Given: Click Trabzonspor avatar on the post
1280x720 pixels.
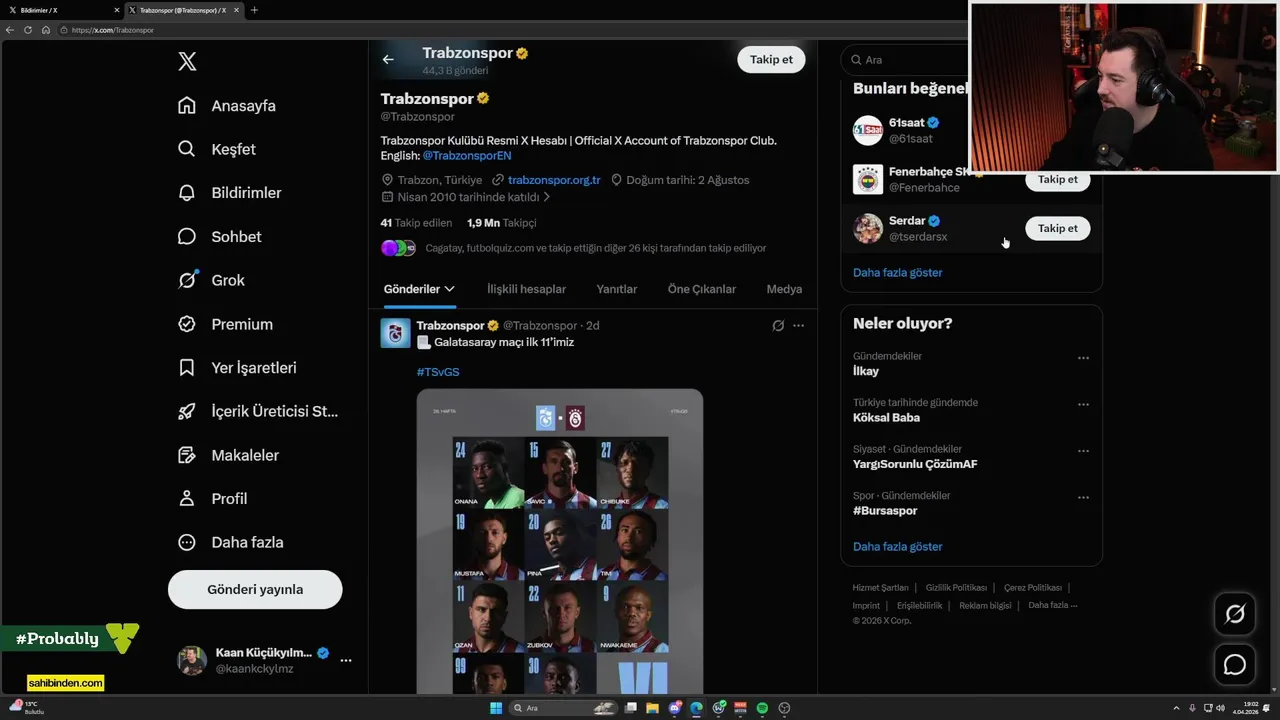Looking at the screenshot, I should click(x=395, y=333).
